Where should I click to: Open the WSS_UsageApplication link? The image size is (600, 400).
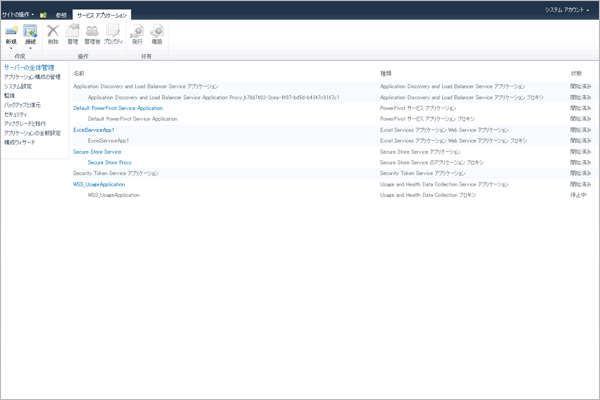(x=99, y=184)
